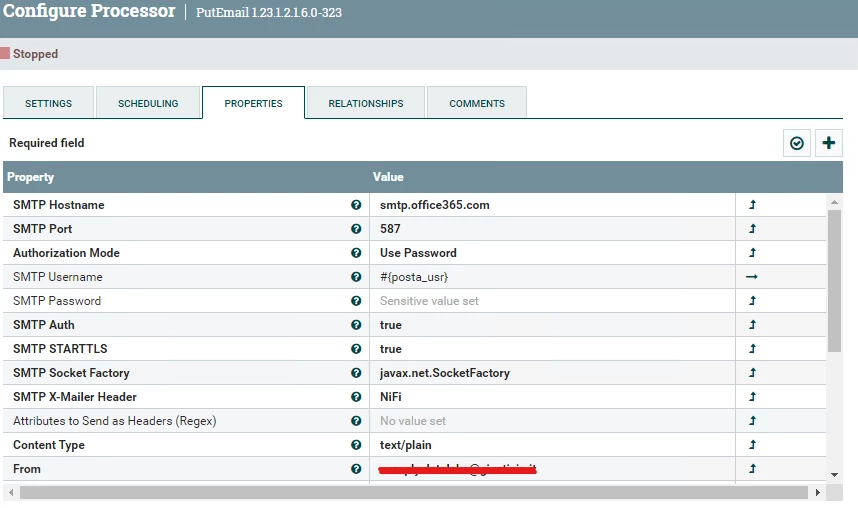The image size is (858, 508).
Task: Open the RELATIONSHIPS tab
Action: click(x=366, y=103)
